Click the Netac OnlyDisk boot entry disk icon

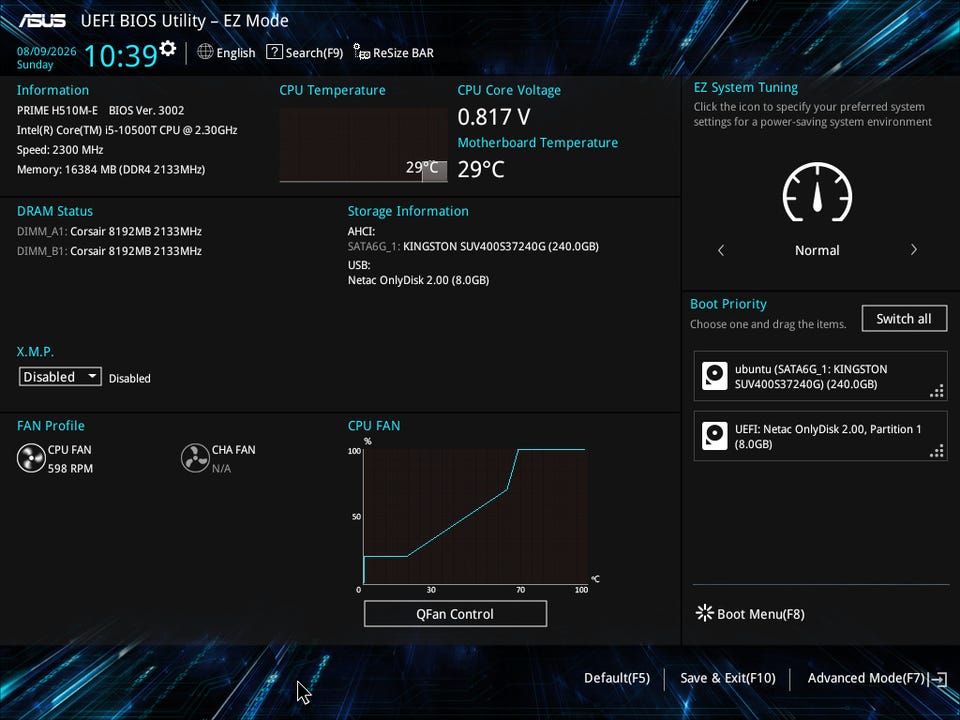pos(714,436)
